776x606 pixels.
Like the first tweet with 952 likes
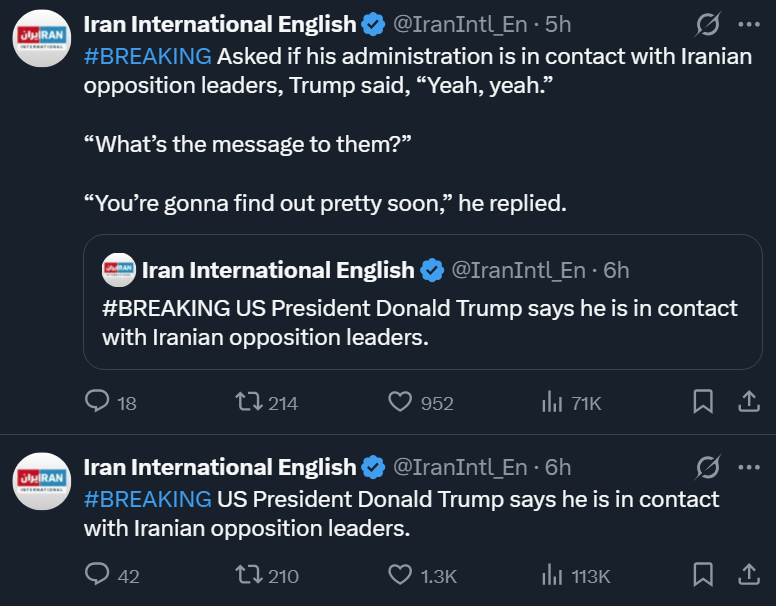click(x=400, y=402)
